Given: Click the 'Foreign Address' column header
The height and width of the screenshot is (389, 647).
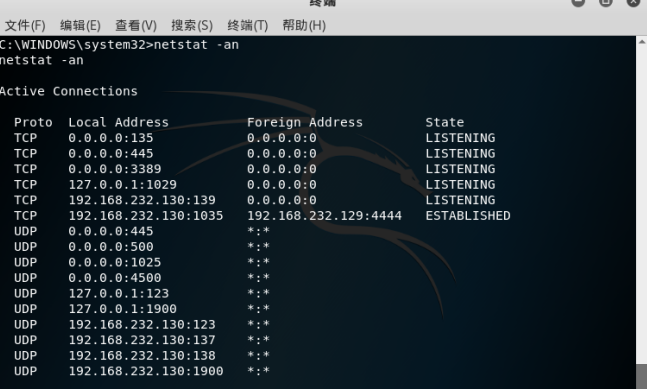Looking at the screenshot, I should pyautogui.click(x=305, y=123).
